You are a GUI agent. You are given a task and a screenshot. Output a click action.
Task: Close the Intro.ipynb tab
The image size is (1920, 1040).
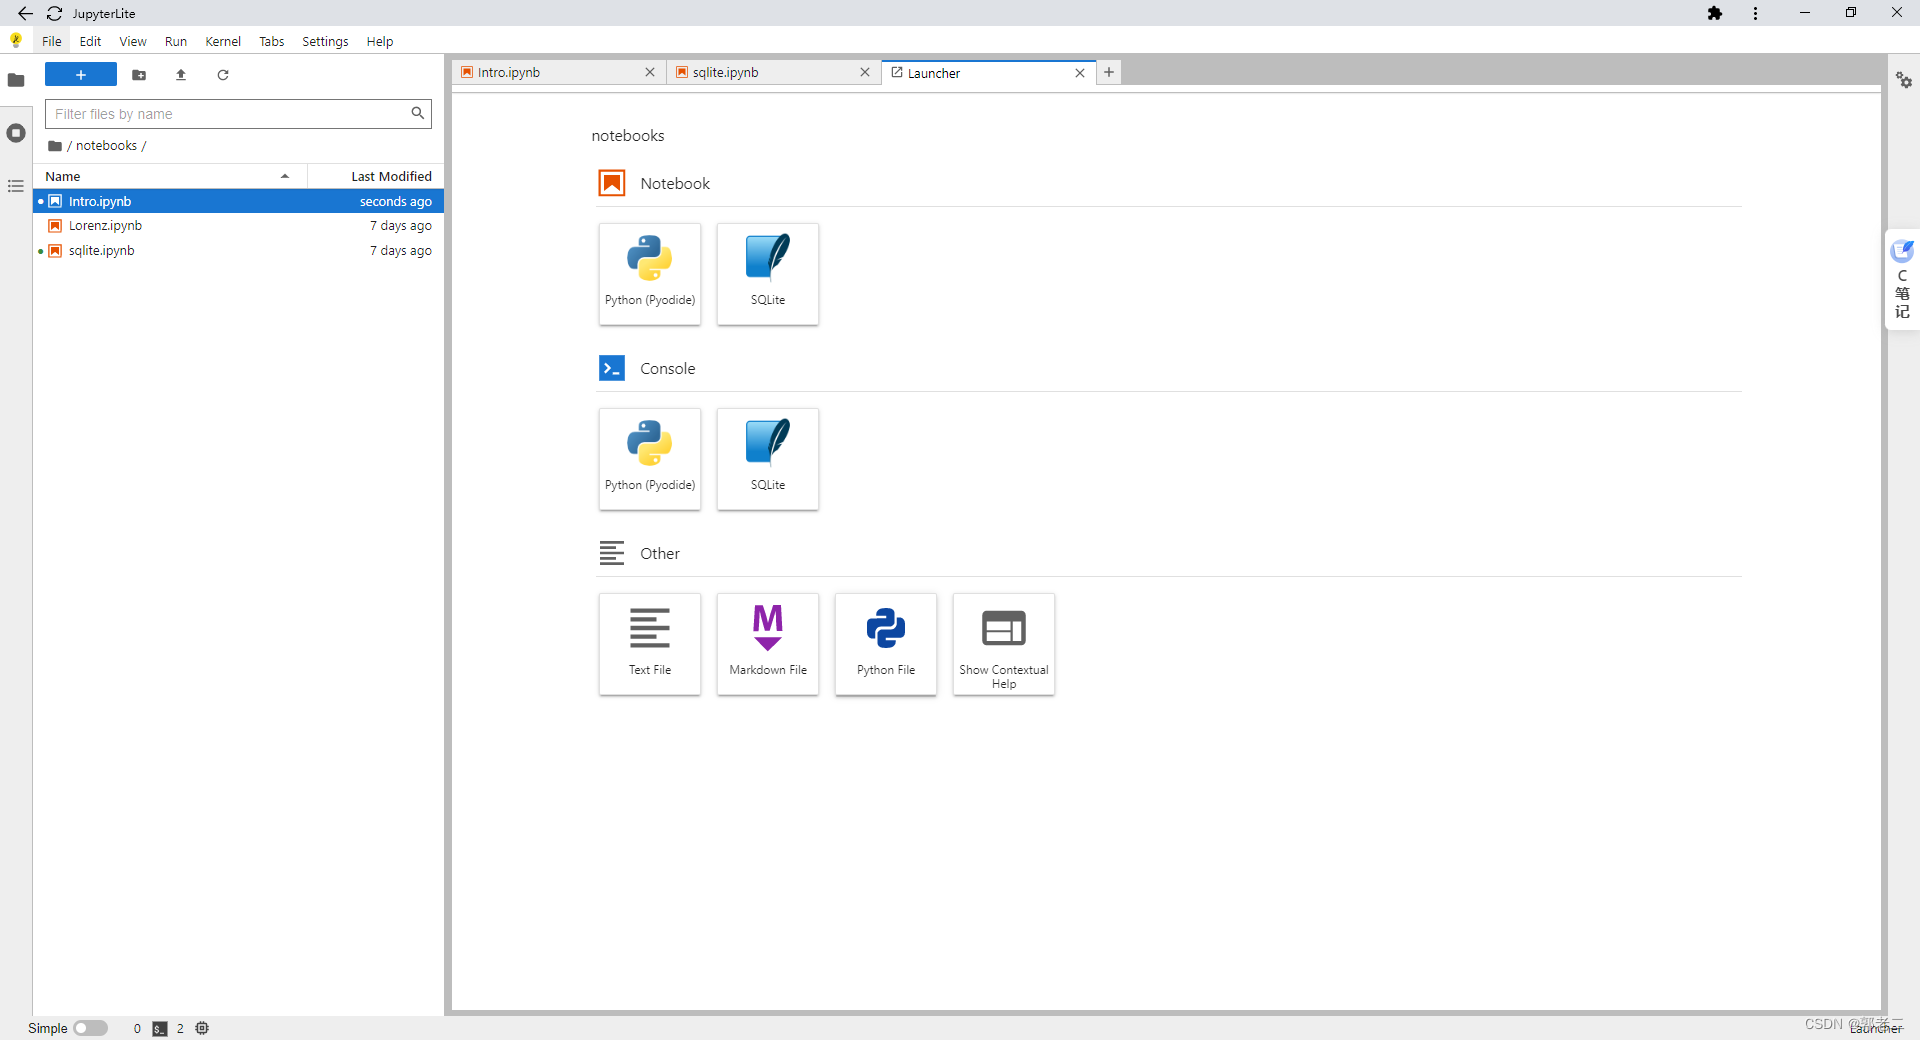(650, 73)
